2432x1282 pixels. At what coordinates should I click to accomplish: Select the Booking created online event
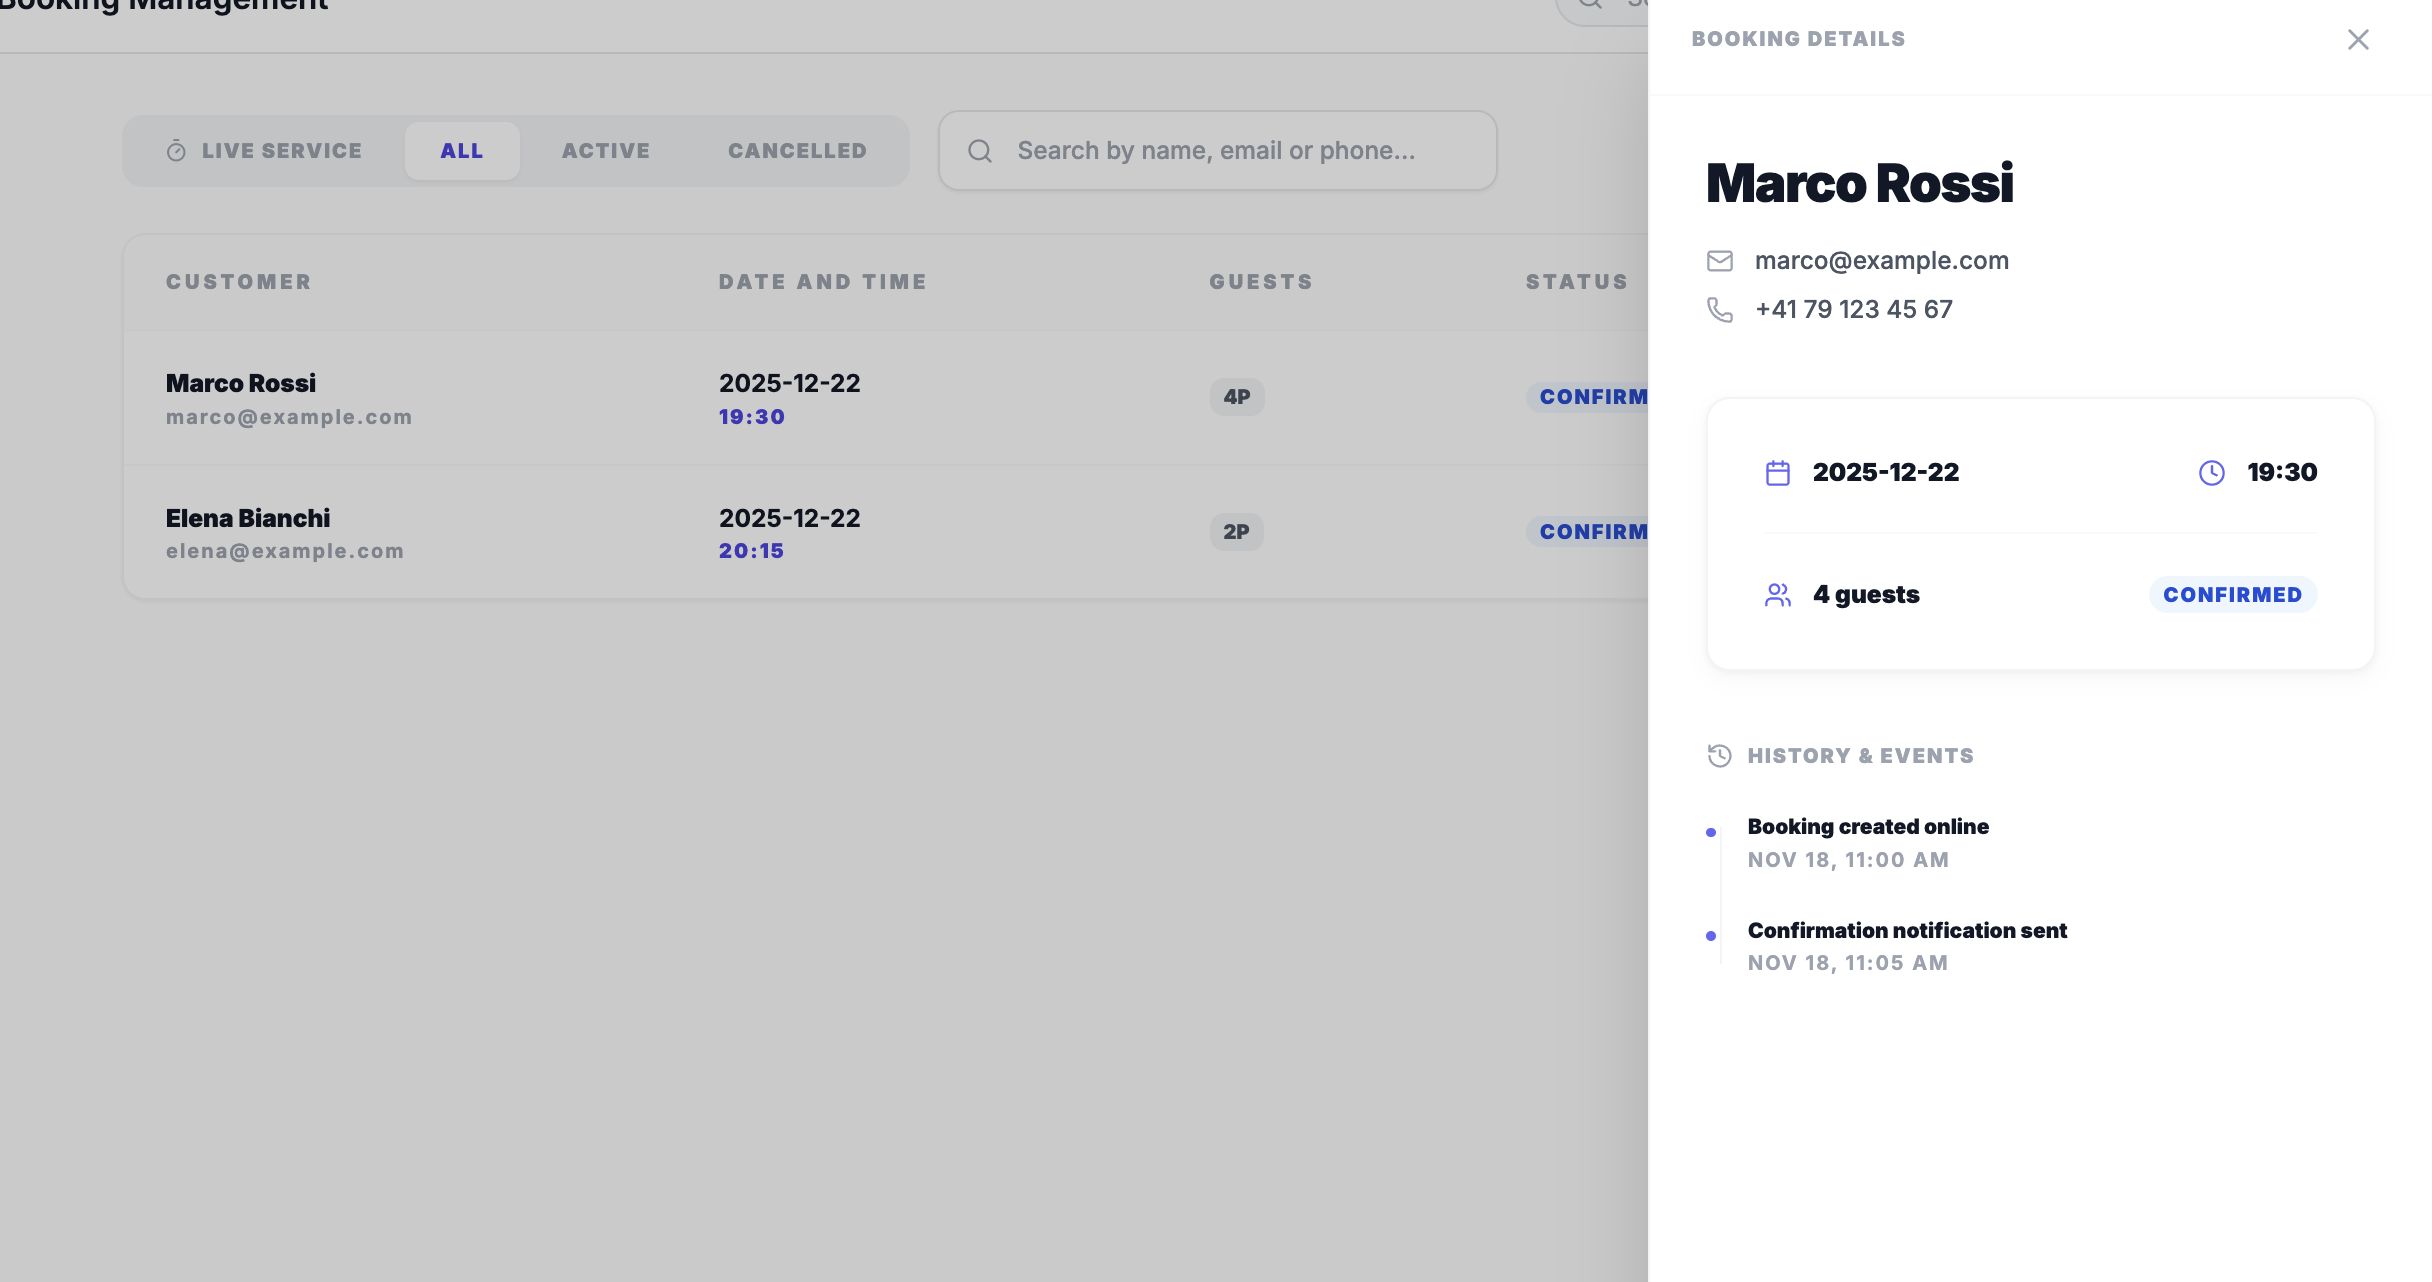coord(1867,827)
